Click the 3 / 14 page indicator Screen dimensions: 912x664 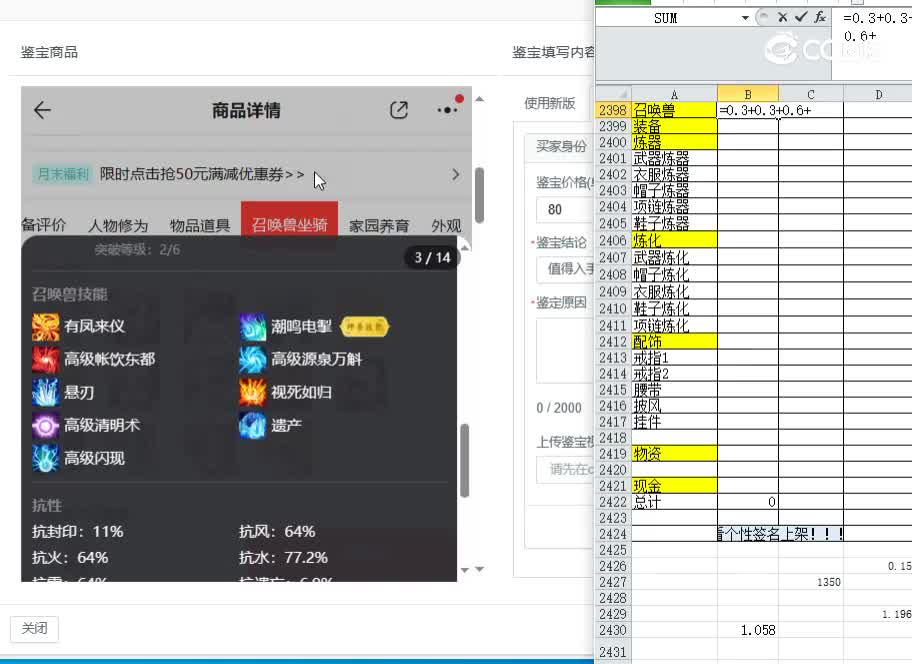click(x=432, y=258)
